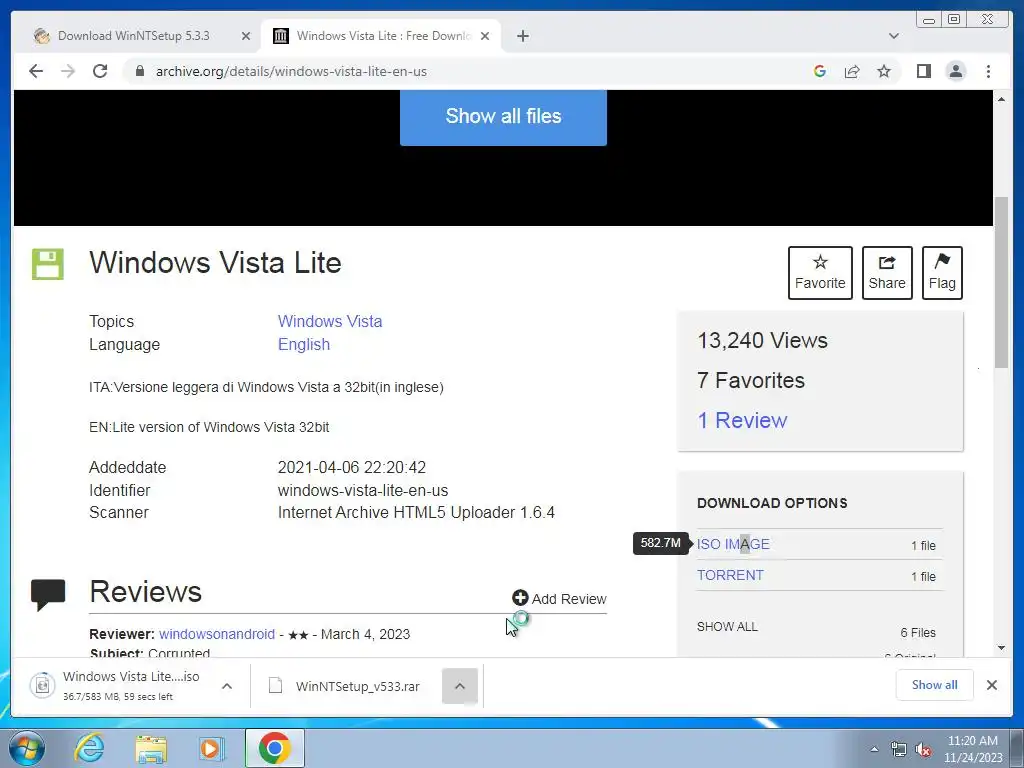Click the lock icon in address bar
Viewport: 1024px width, 768px height.
[139, 71]
